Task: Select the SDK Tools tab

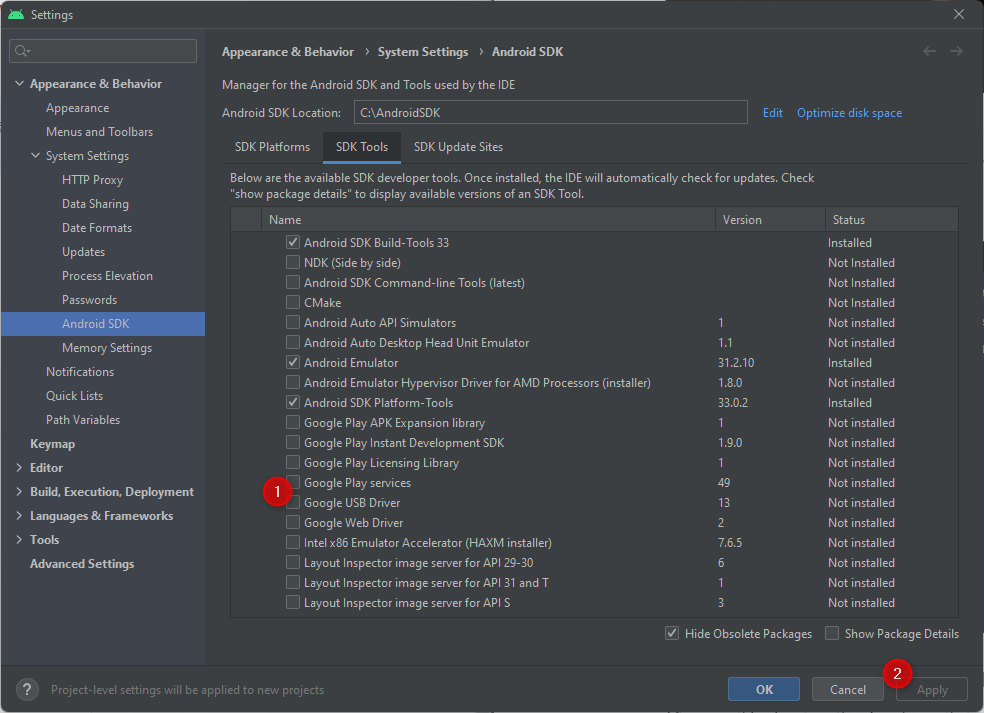Action: coord(362,147)
